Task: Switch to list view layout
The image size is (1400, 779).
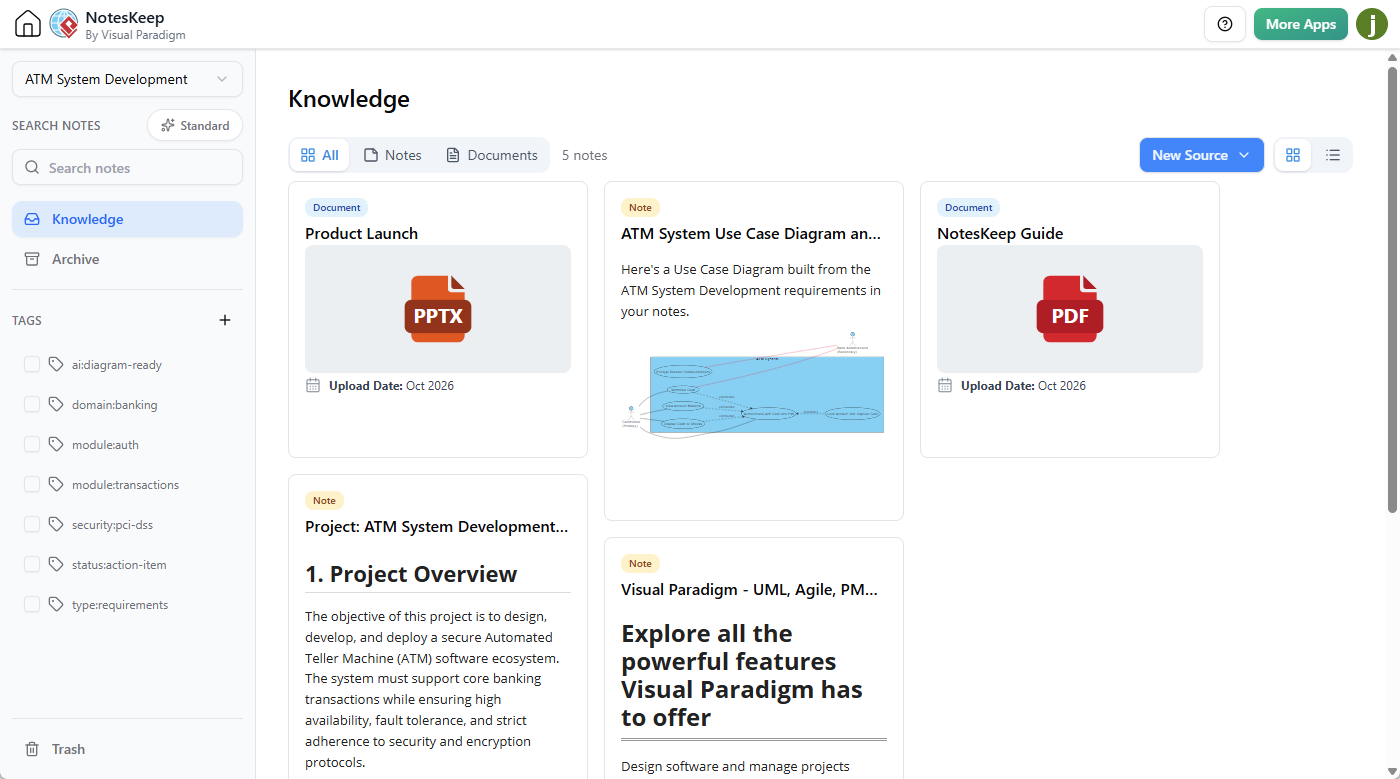Action: pos(1333,155)
